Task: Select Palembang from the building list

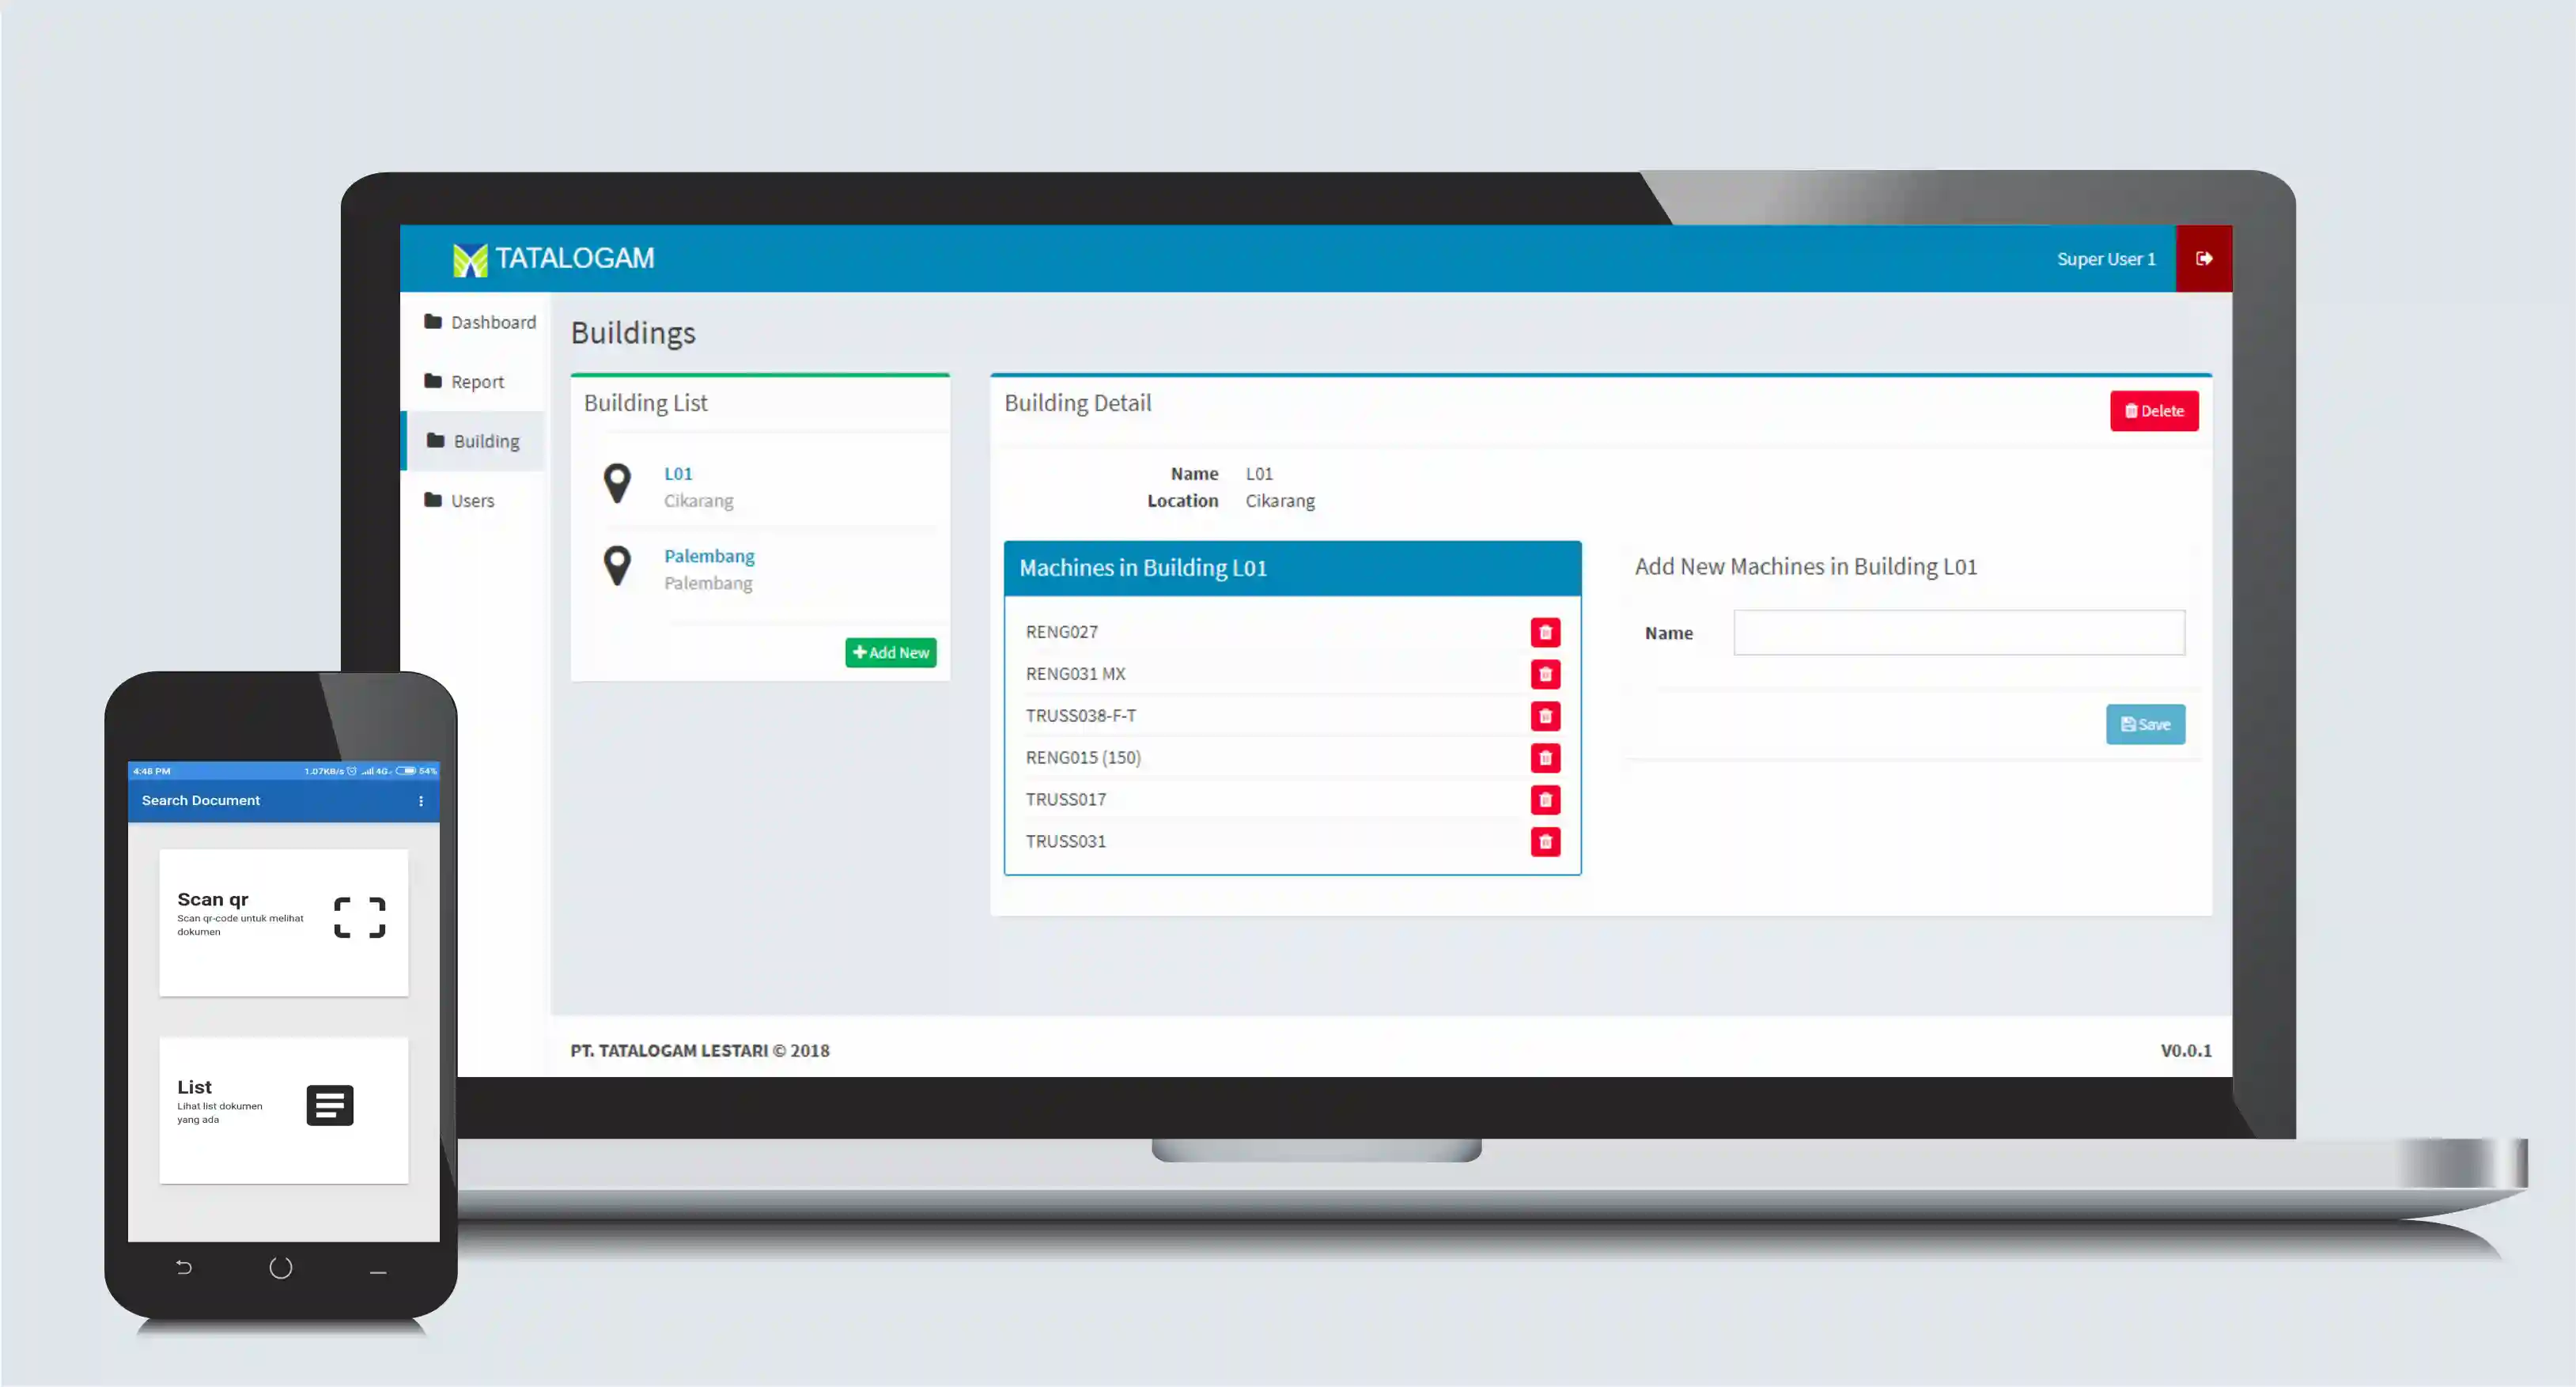Action: 709,555
